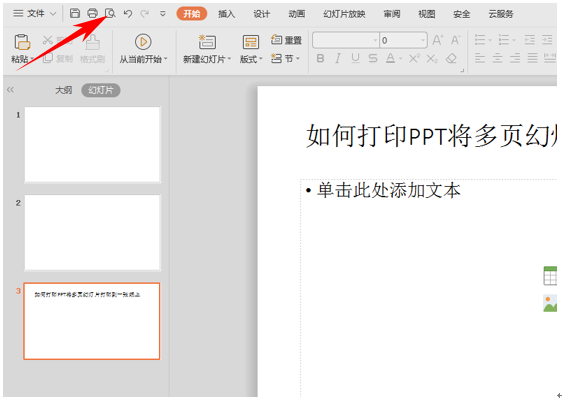Toggle Underline formatting
Viewport: 562px width, 399px height.
click(x=355, y=58)
